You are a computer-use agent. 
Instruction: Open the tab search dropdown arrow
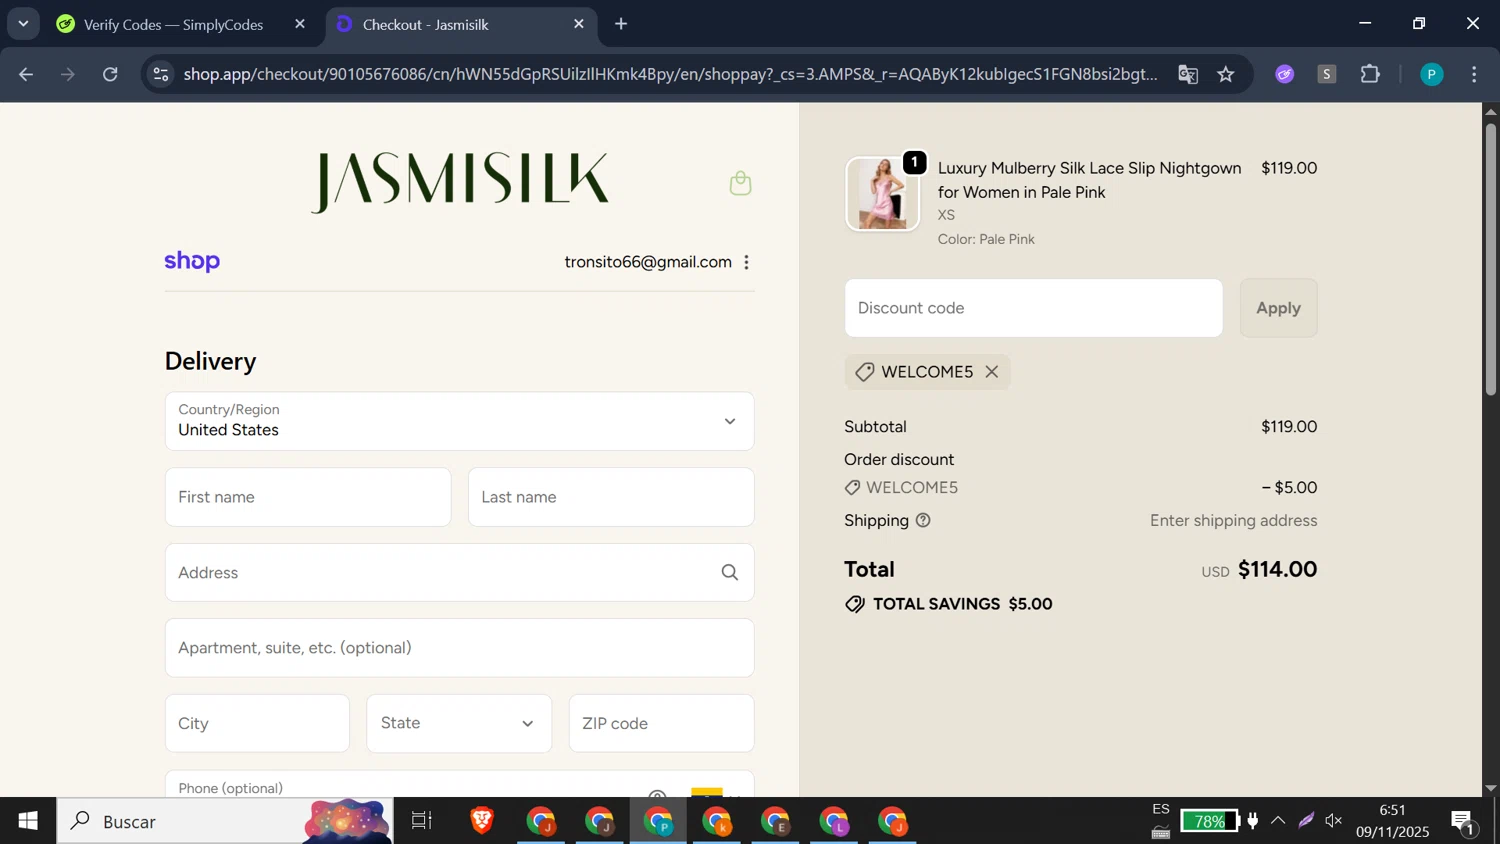click(x=23, y=24)
